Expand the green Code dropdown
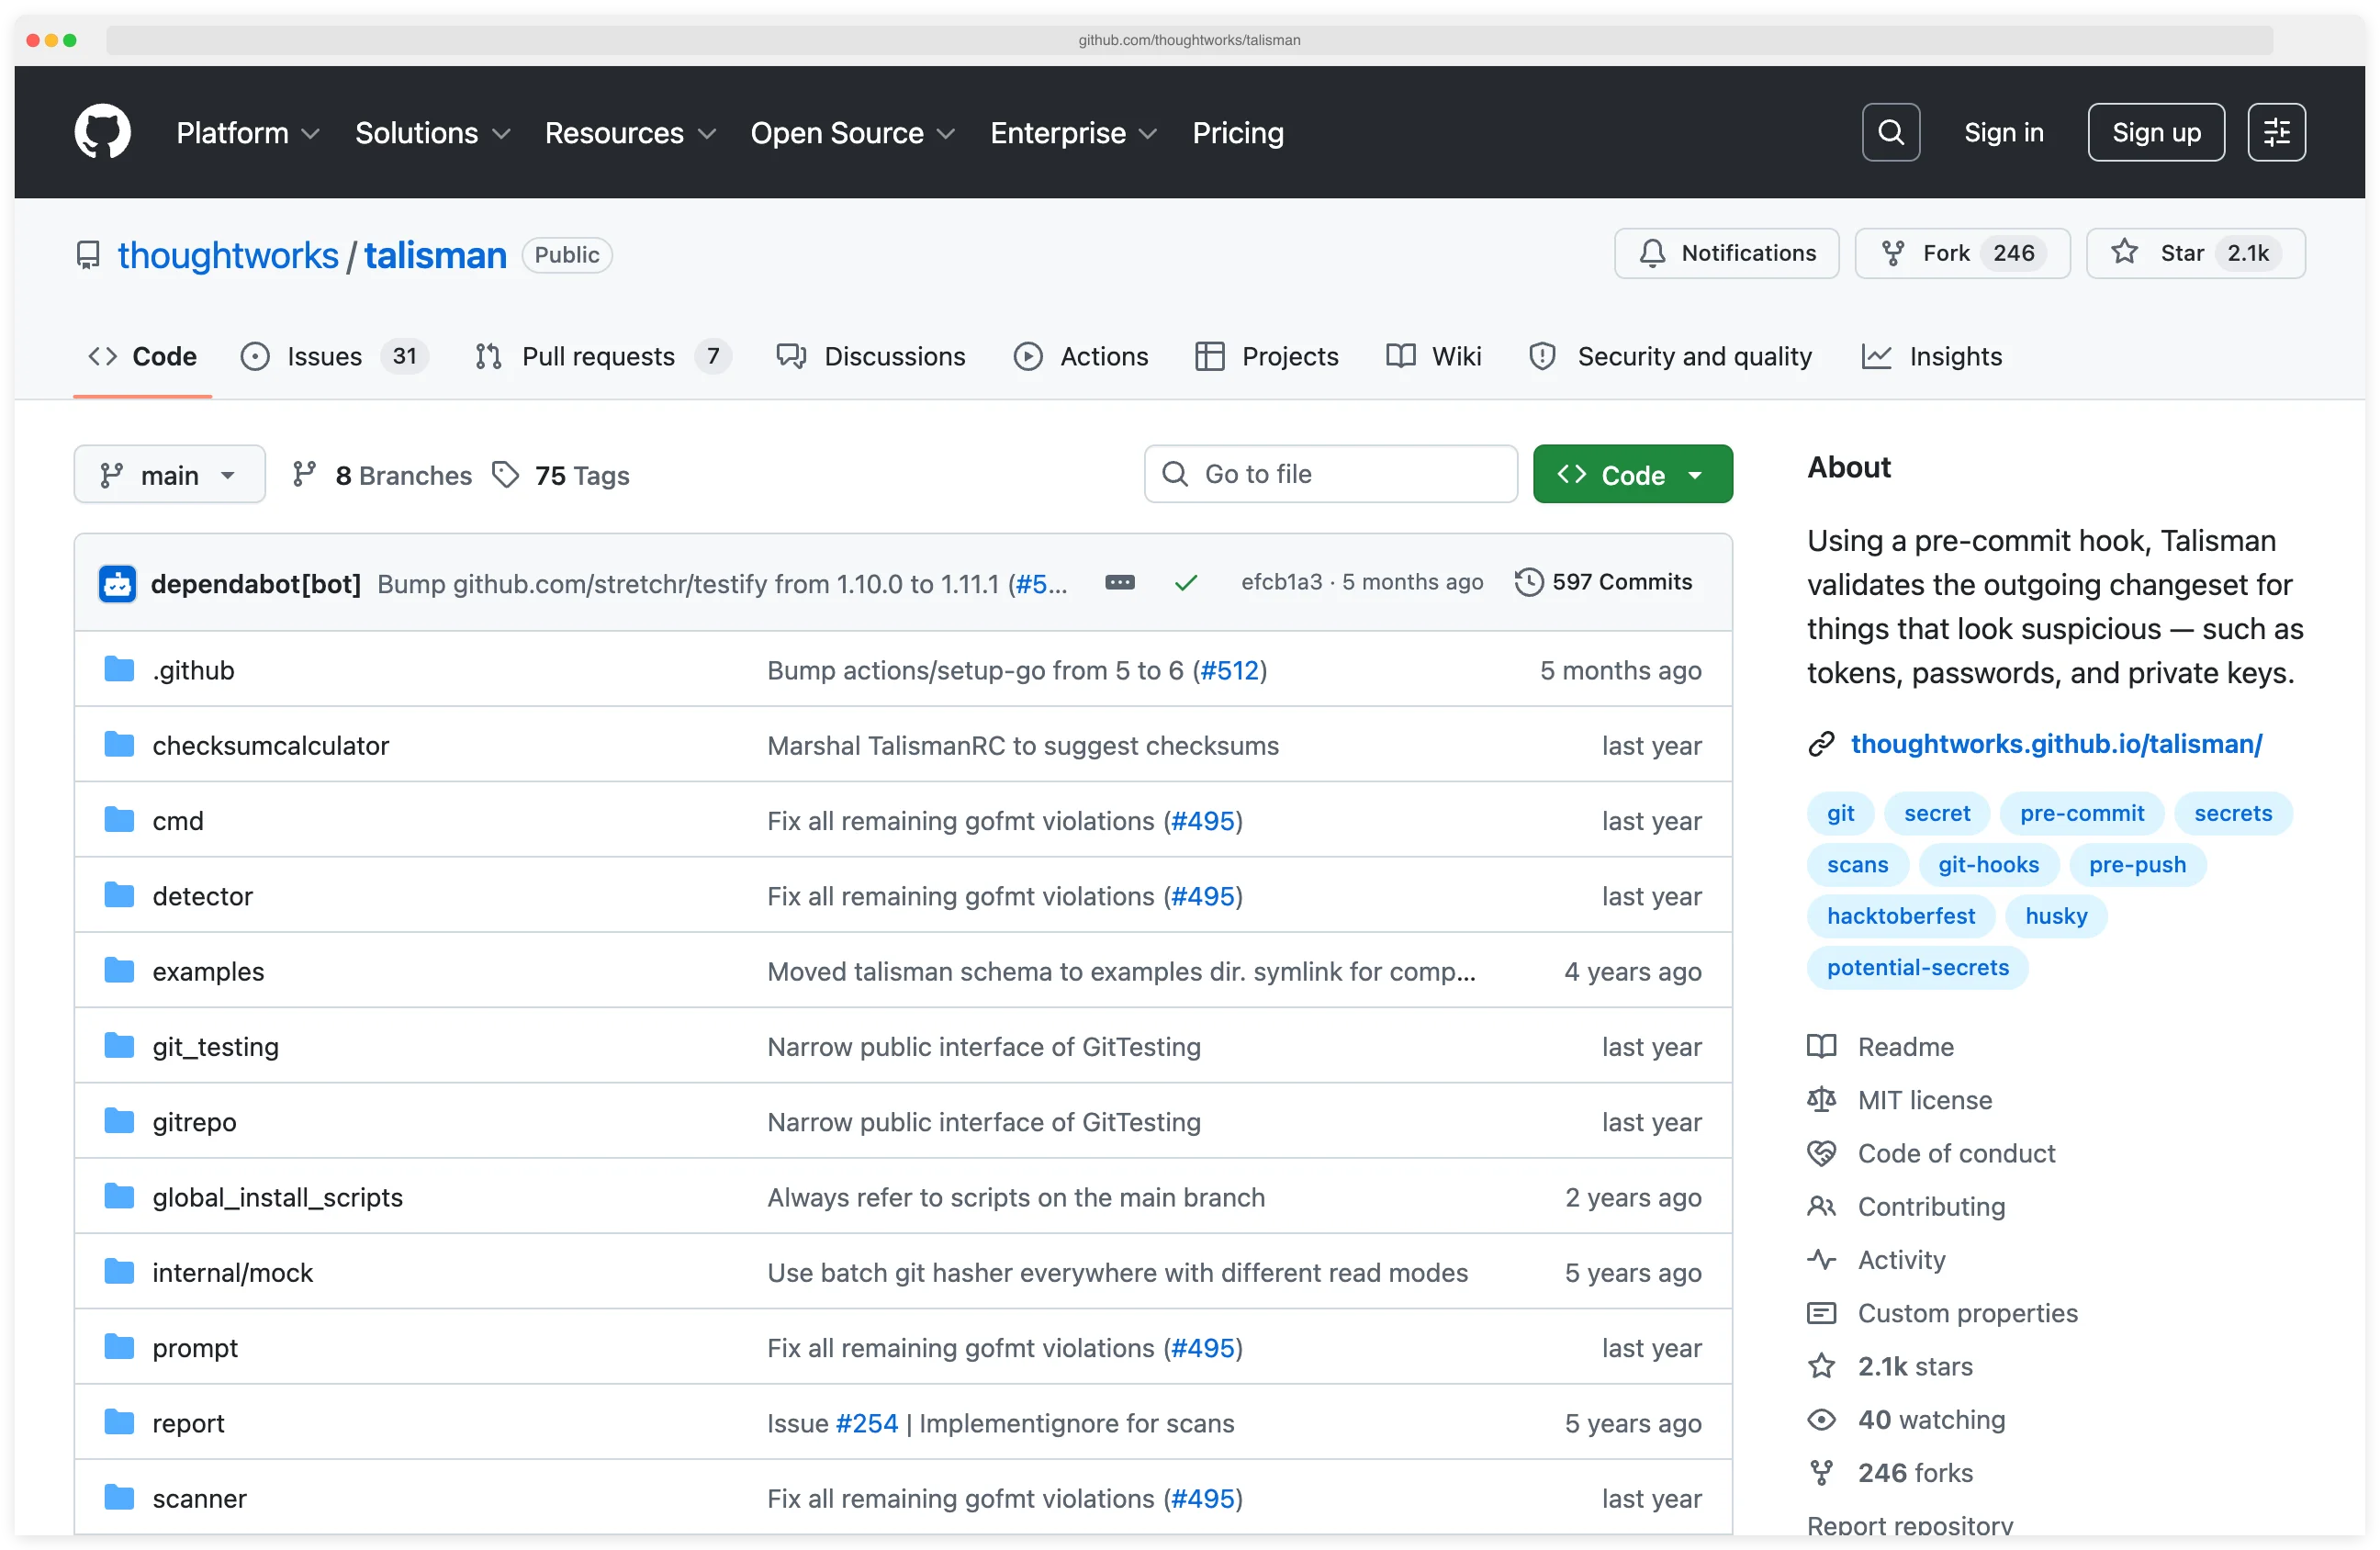Viewport: 2380px width, 1550px height. pyautogui.click(x=1631, y=474)
